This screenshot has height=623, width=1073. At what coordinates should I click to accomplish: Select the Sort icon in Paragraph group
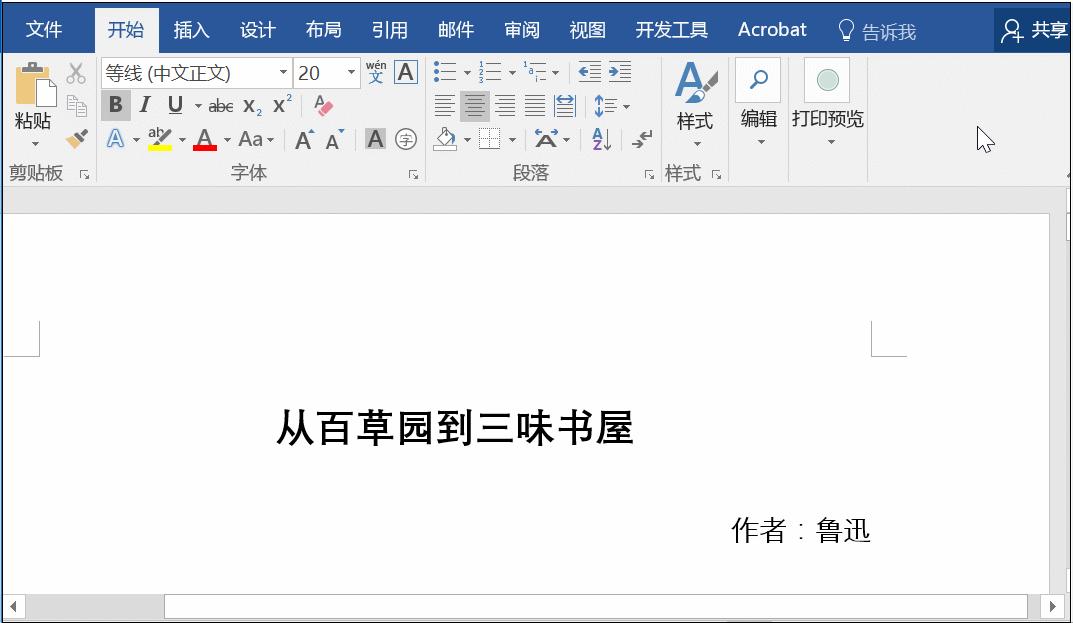[600, 139]
